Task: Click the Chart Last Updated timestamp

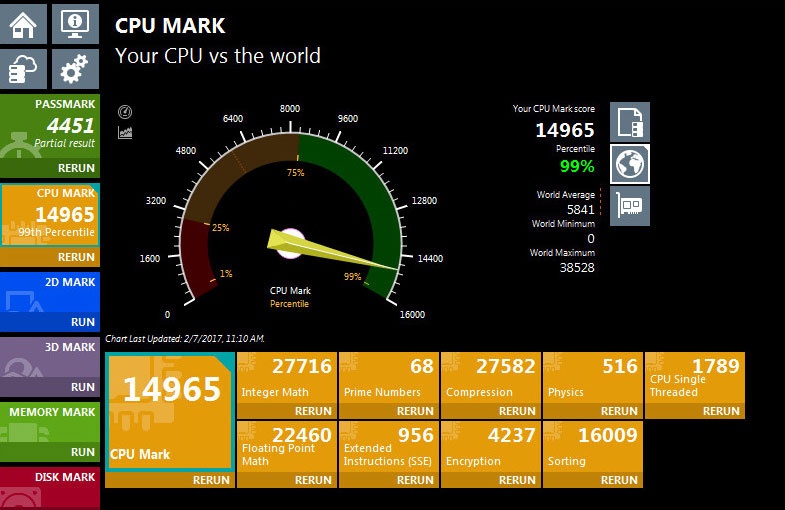Action: (x=185, y=339)
